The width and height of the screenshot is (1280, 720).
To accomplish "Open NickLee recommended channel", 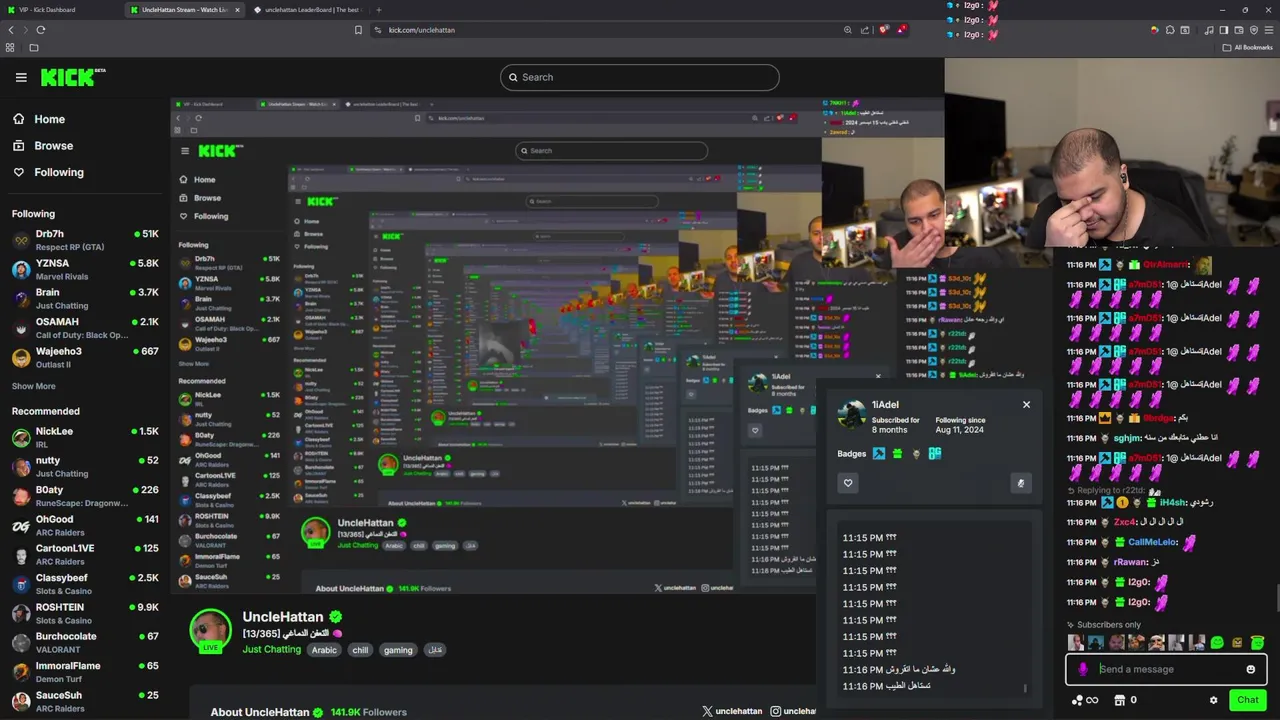I will pos(85,437).
